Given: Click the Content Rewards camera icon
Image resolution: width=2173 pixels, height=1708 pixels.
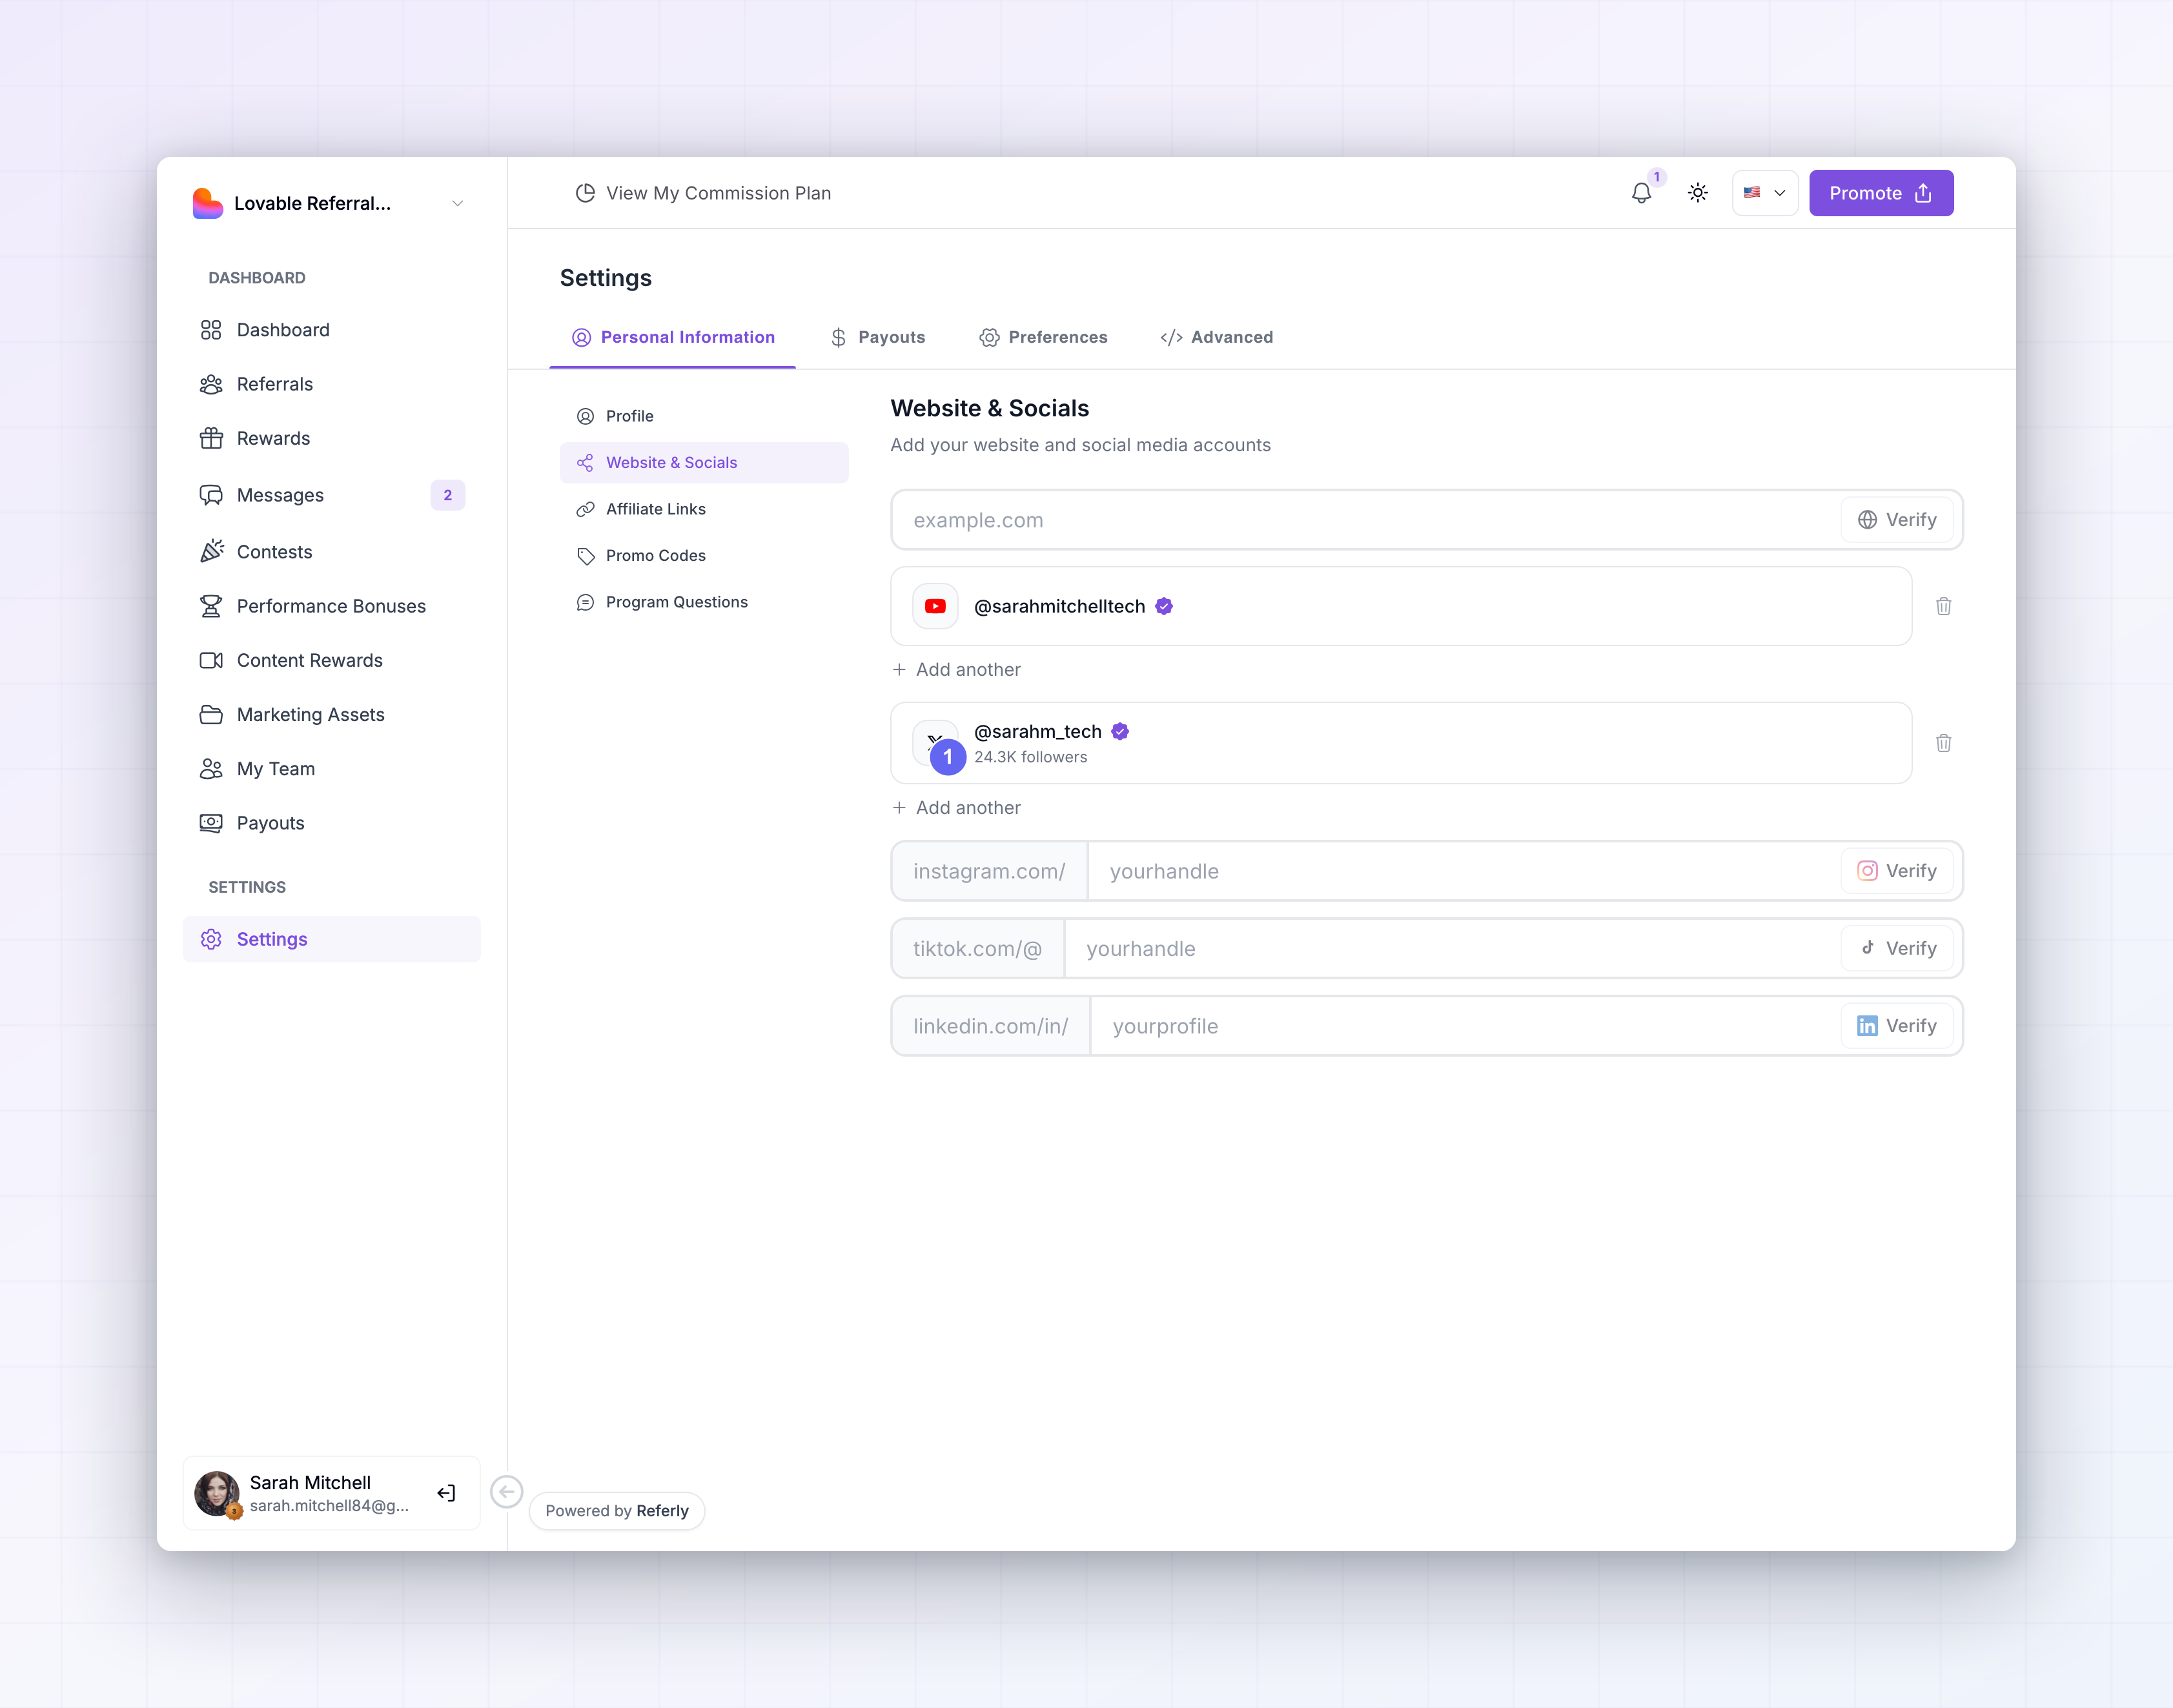Looking at the screenshot, I should point(211,660).
